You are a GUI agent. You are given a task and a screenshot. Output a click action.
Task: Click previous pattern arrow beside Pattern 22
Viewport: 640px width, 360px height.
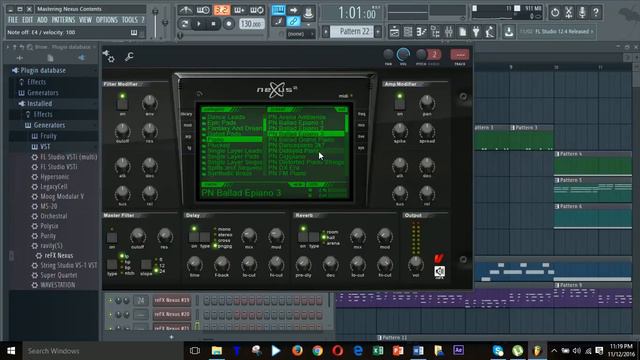[x=326, y=31]
